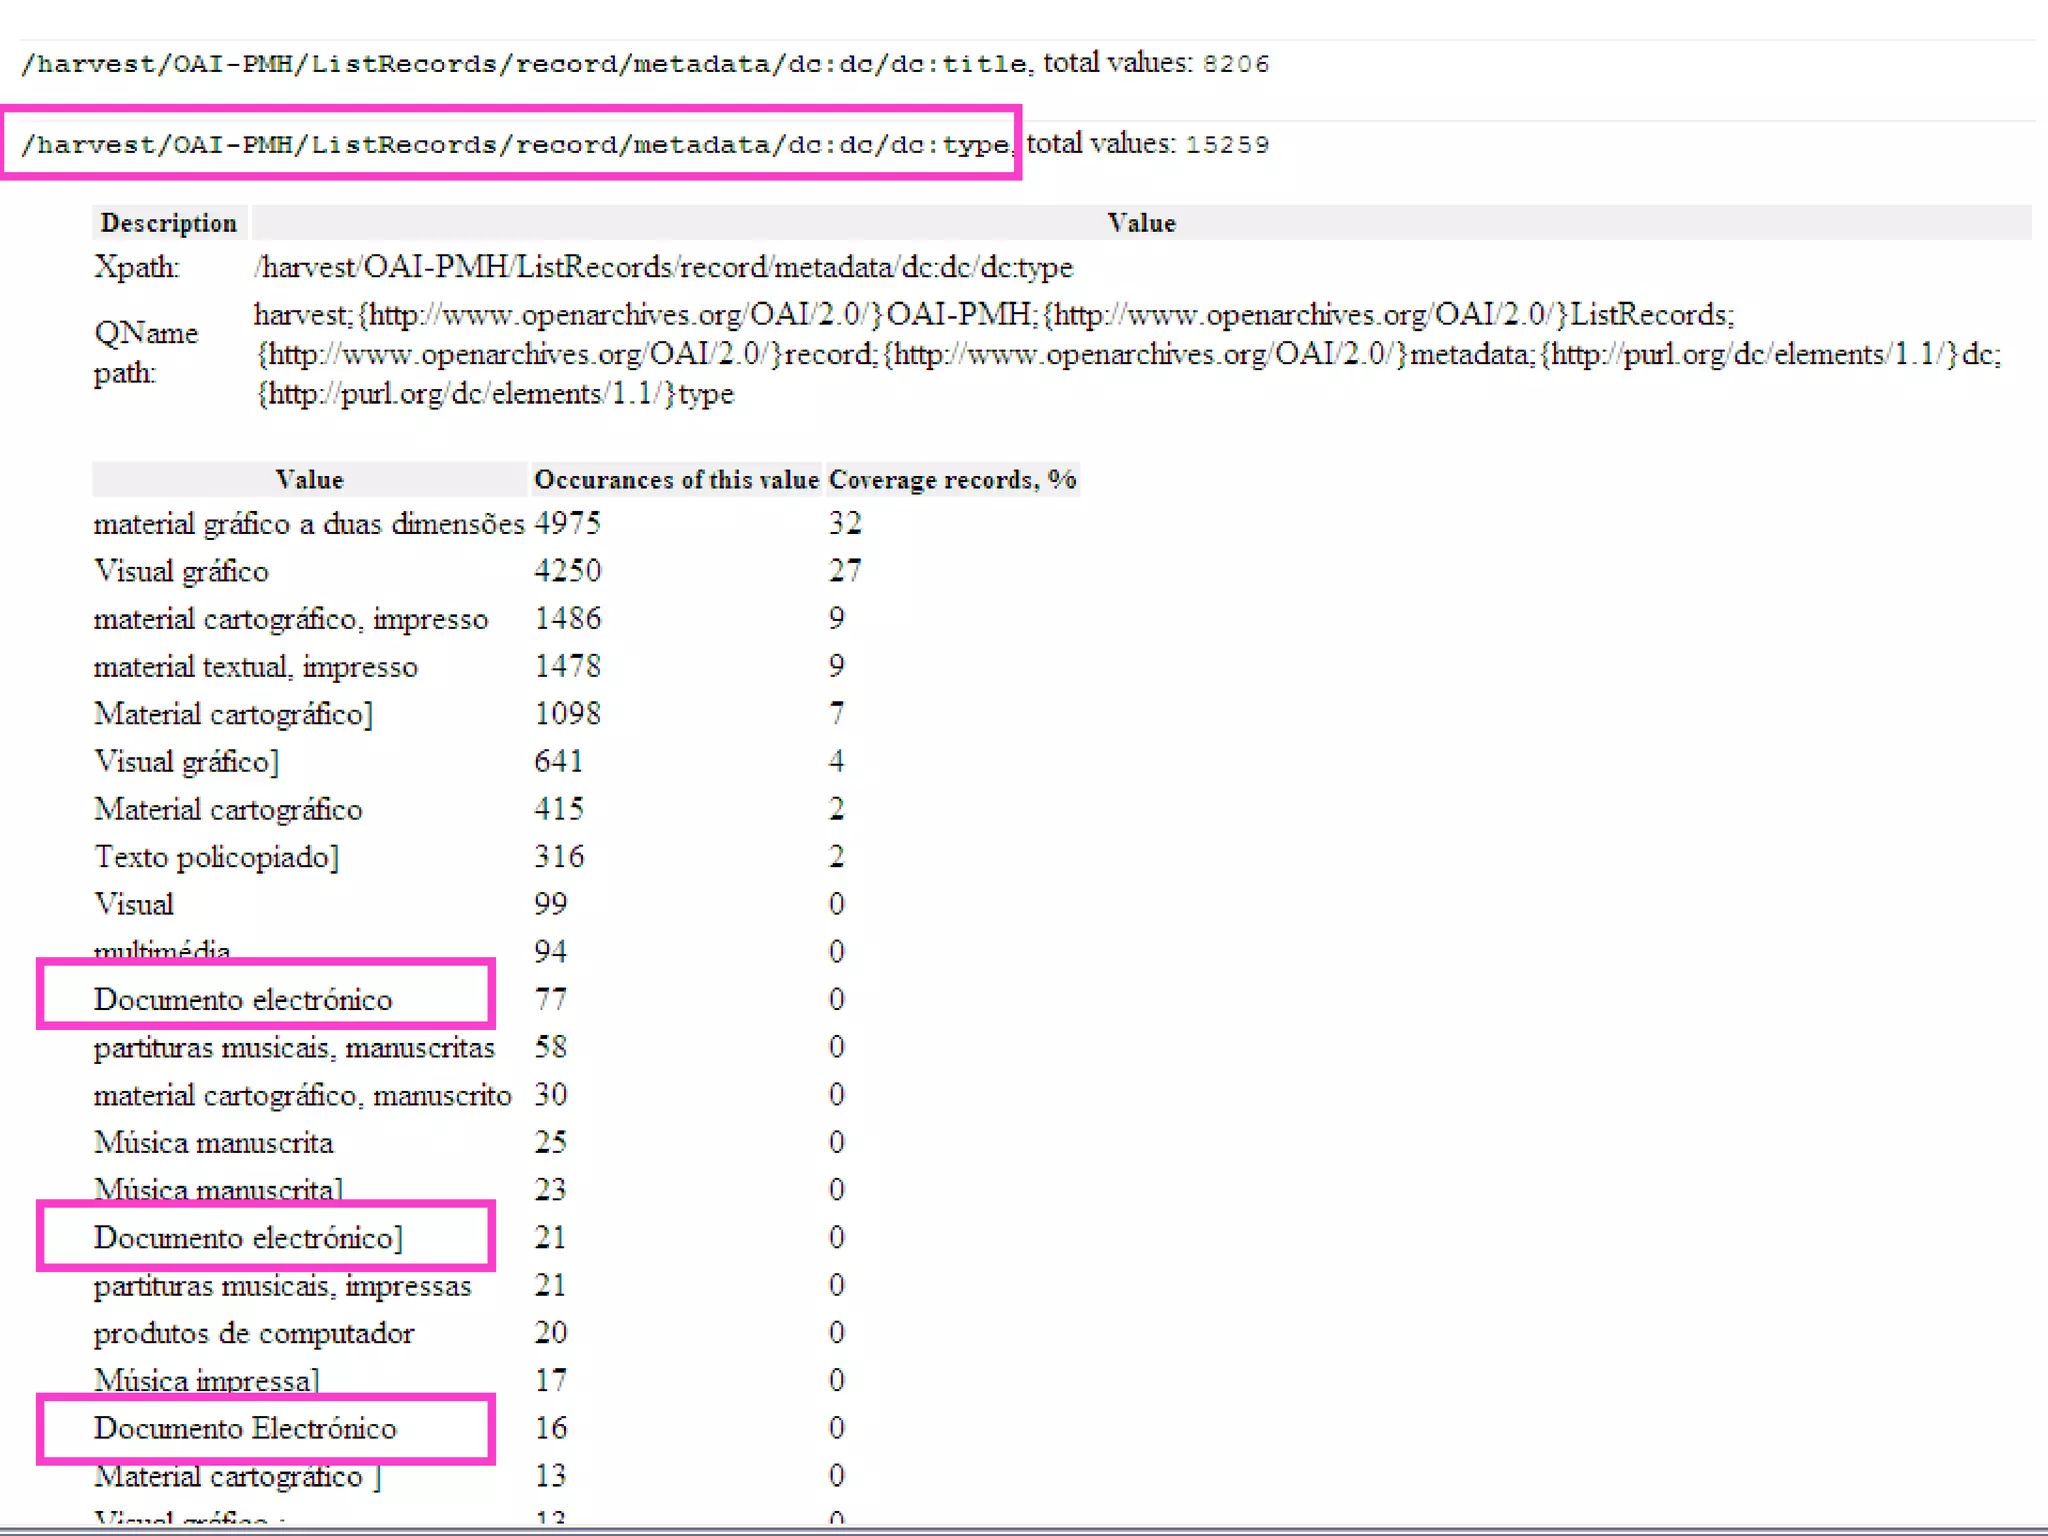Screen dimensions: 2048x1536
Task: Click highlighted 'Documento electrónico]' with bracket
Action: coord(248,1238)
